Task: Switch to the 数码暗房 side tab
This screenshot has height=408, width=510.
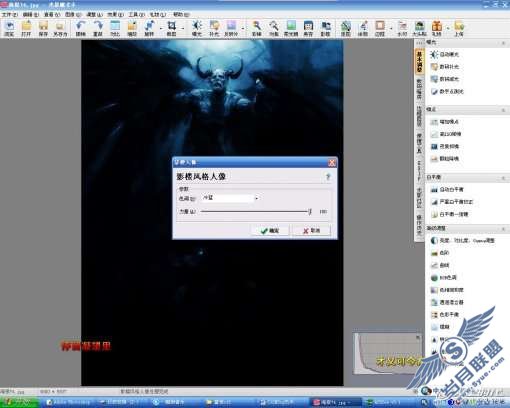Action: click(419, 89)
